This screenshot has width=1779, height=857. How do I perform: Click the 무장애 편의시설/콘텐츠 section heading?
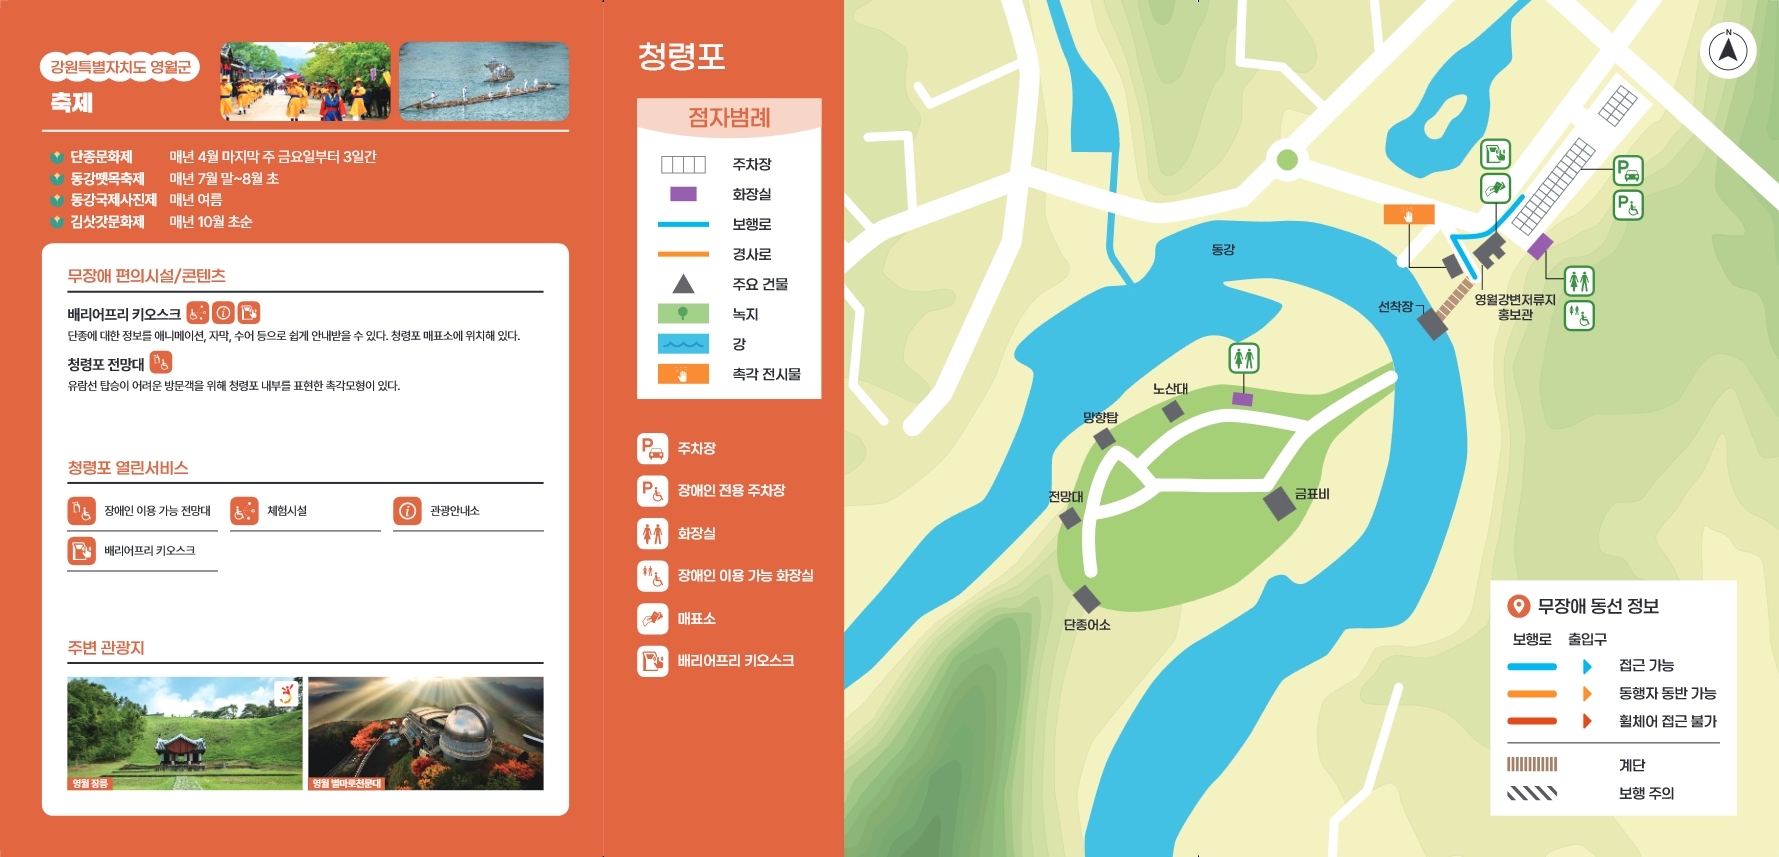point(146,275)
